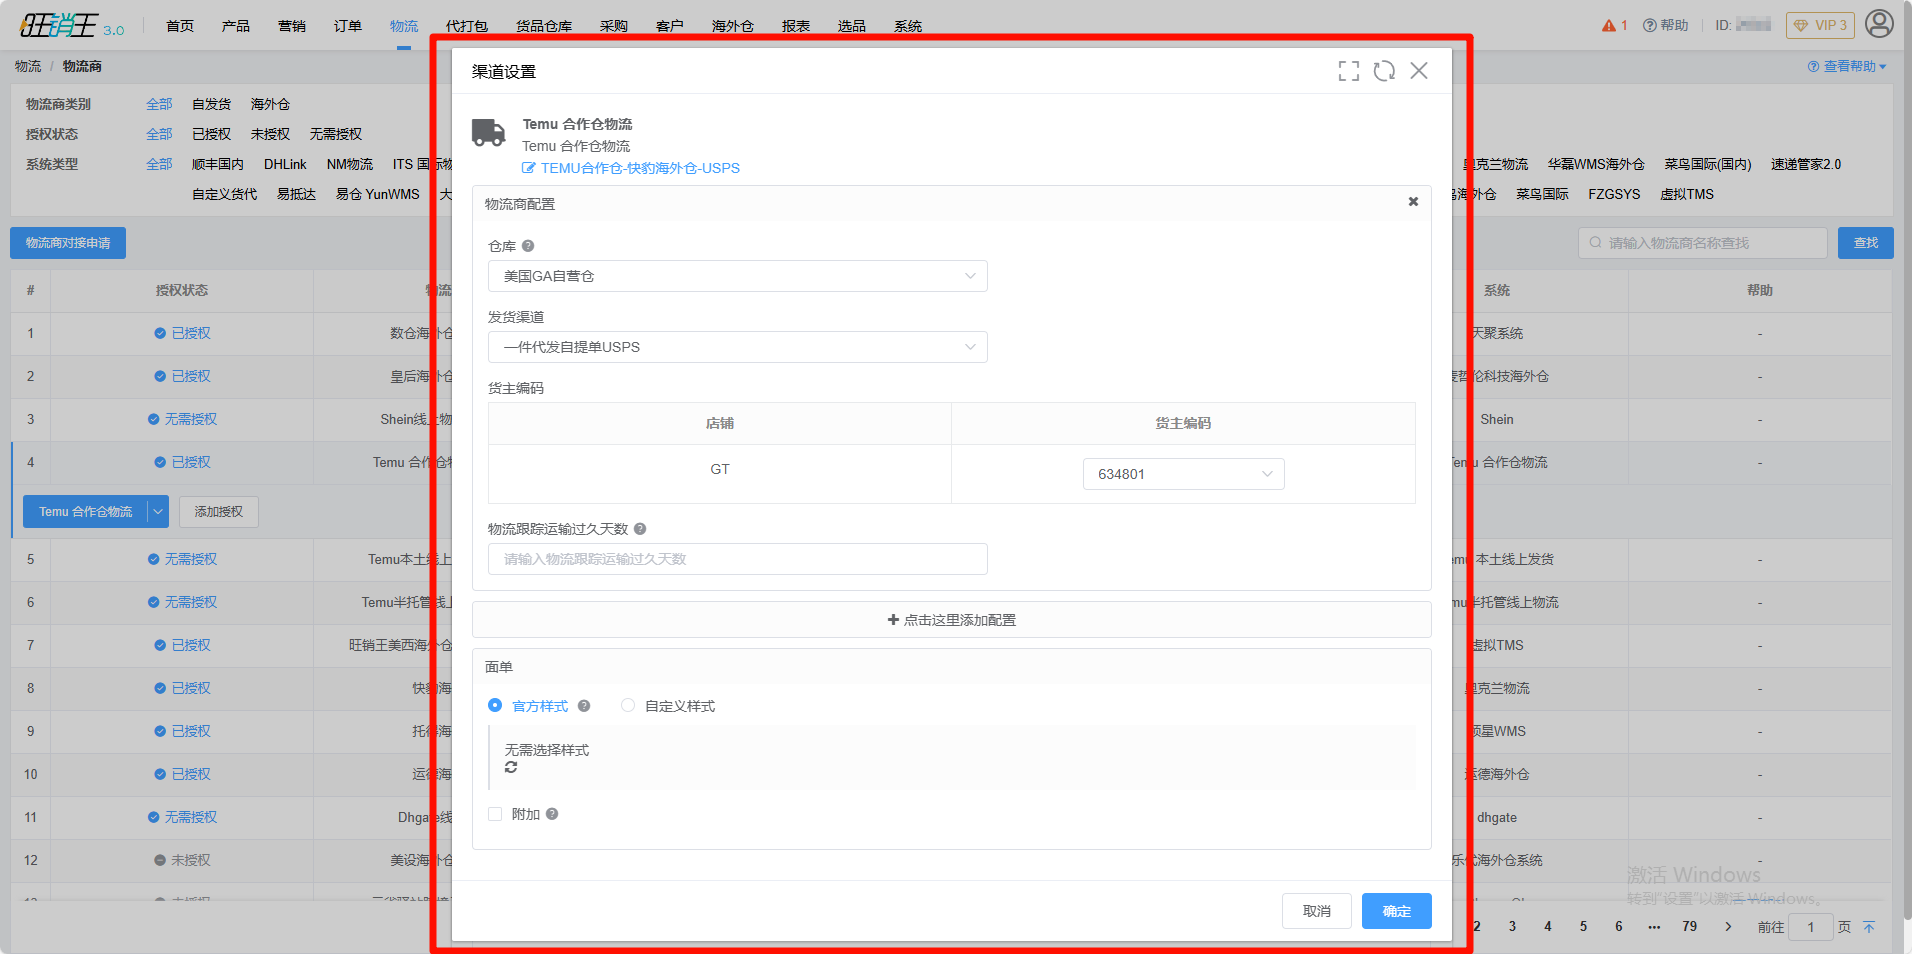Click Temu 合作仓物流 blue button

85,511
